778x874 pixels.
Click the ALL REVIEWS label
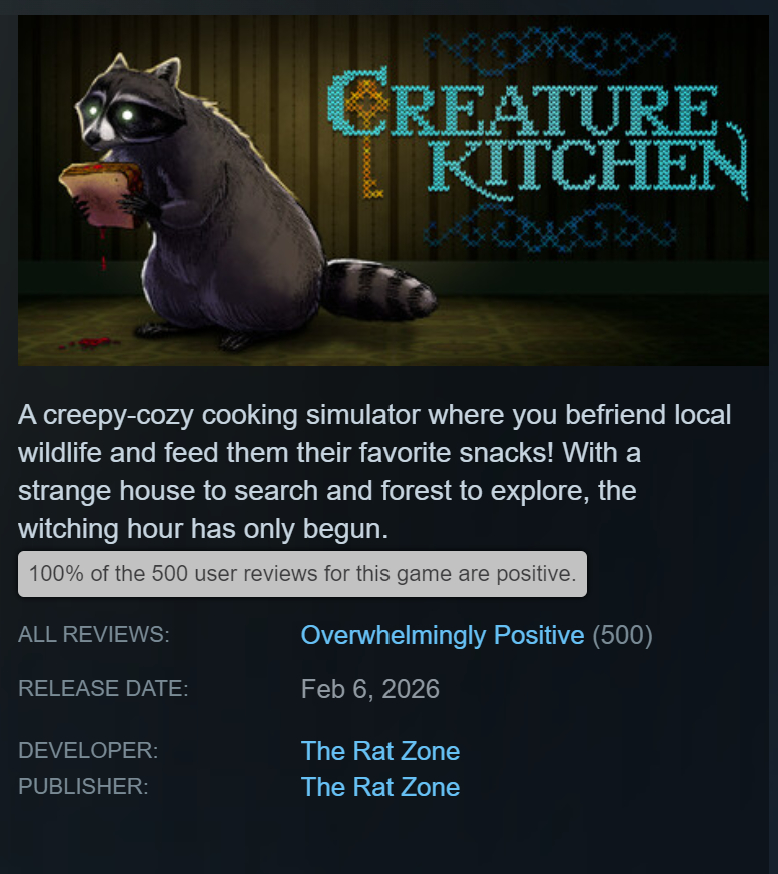94,634
